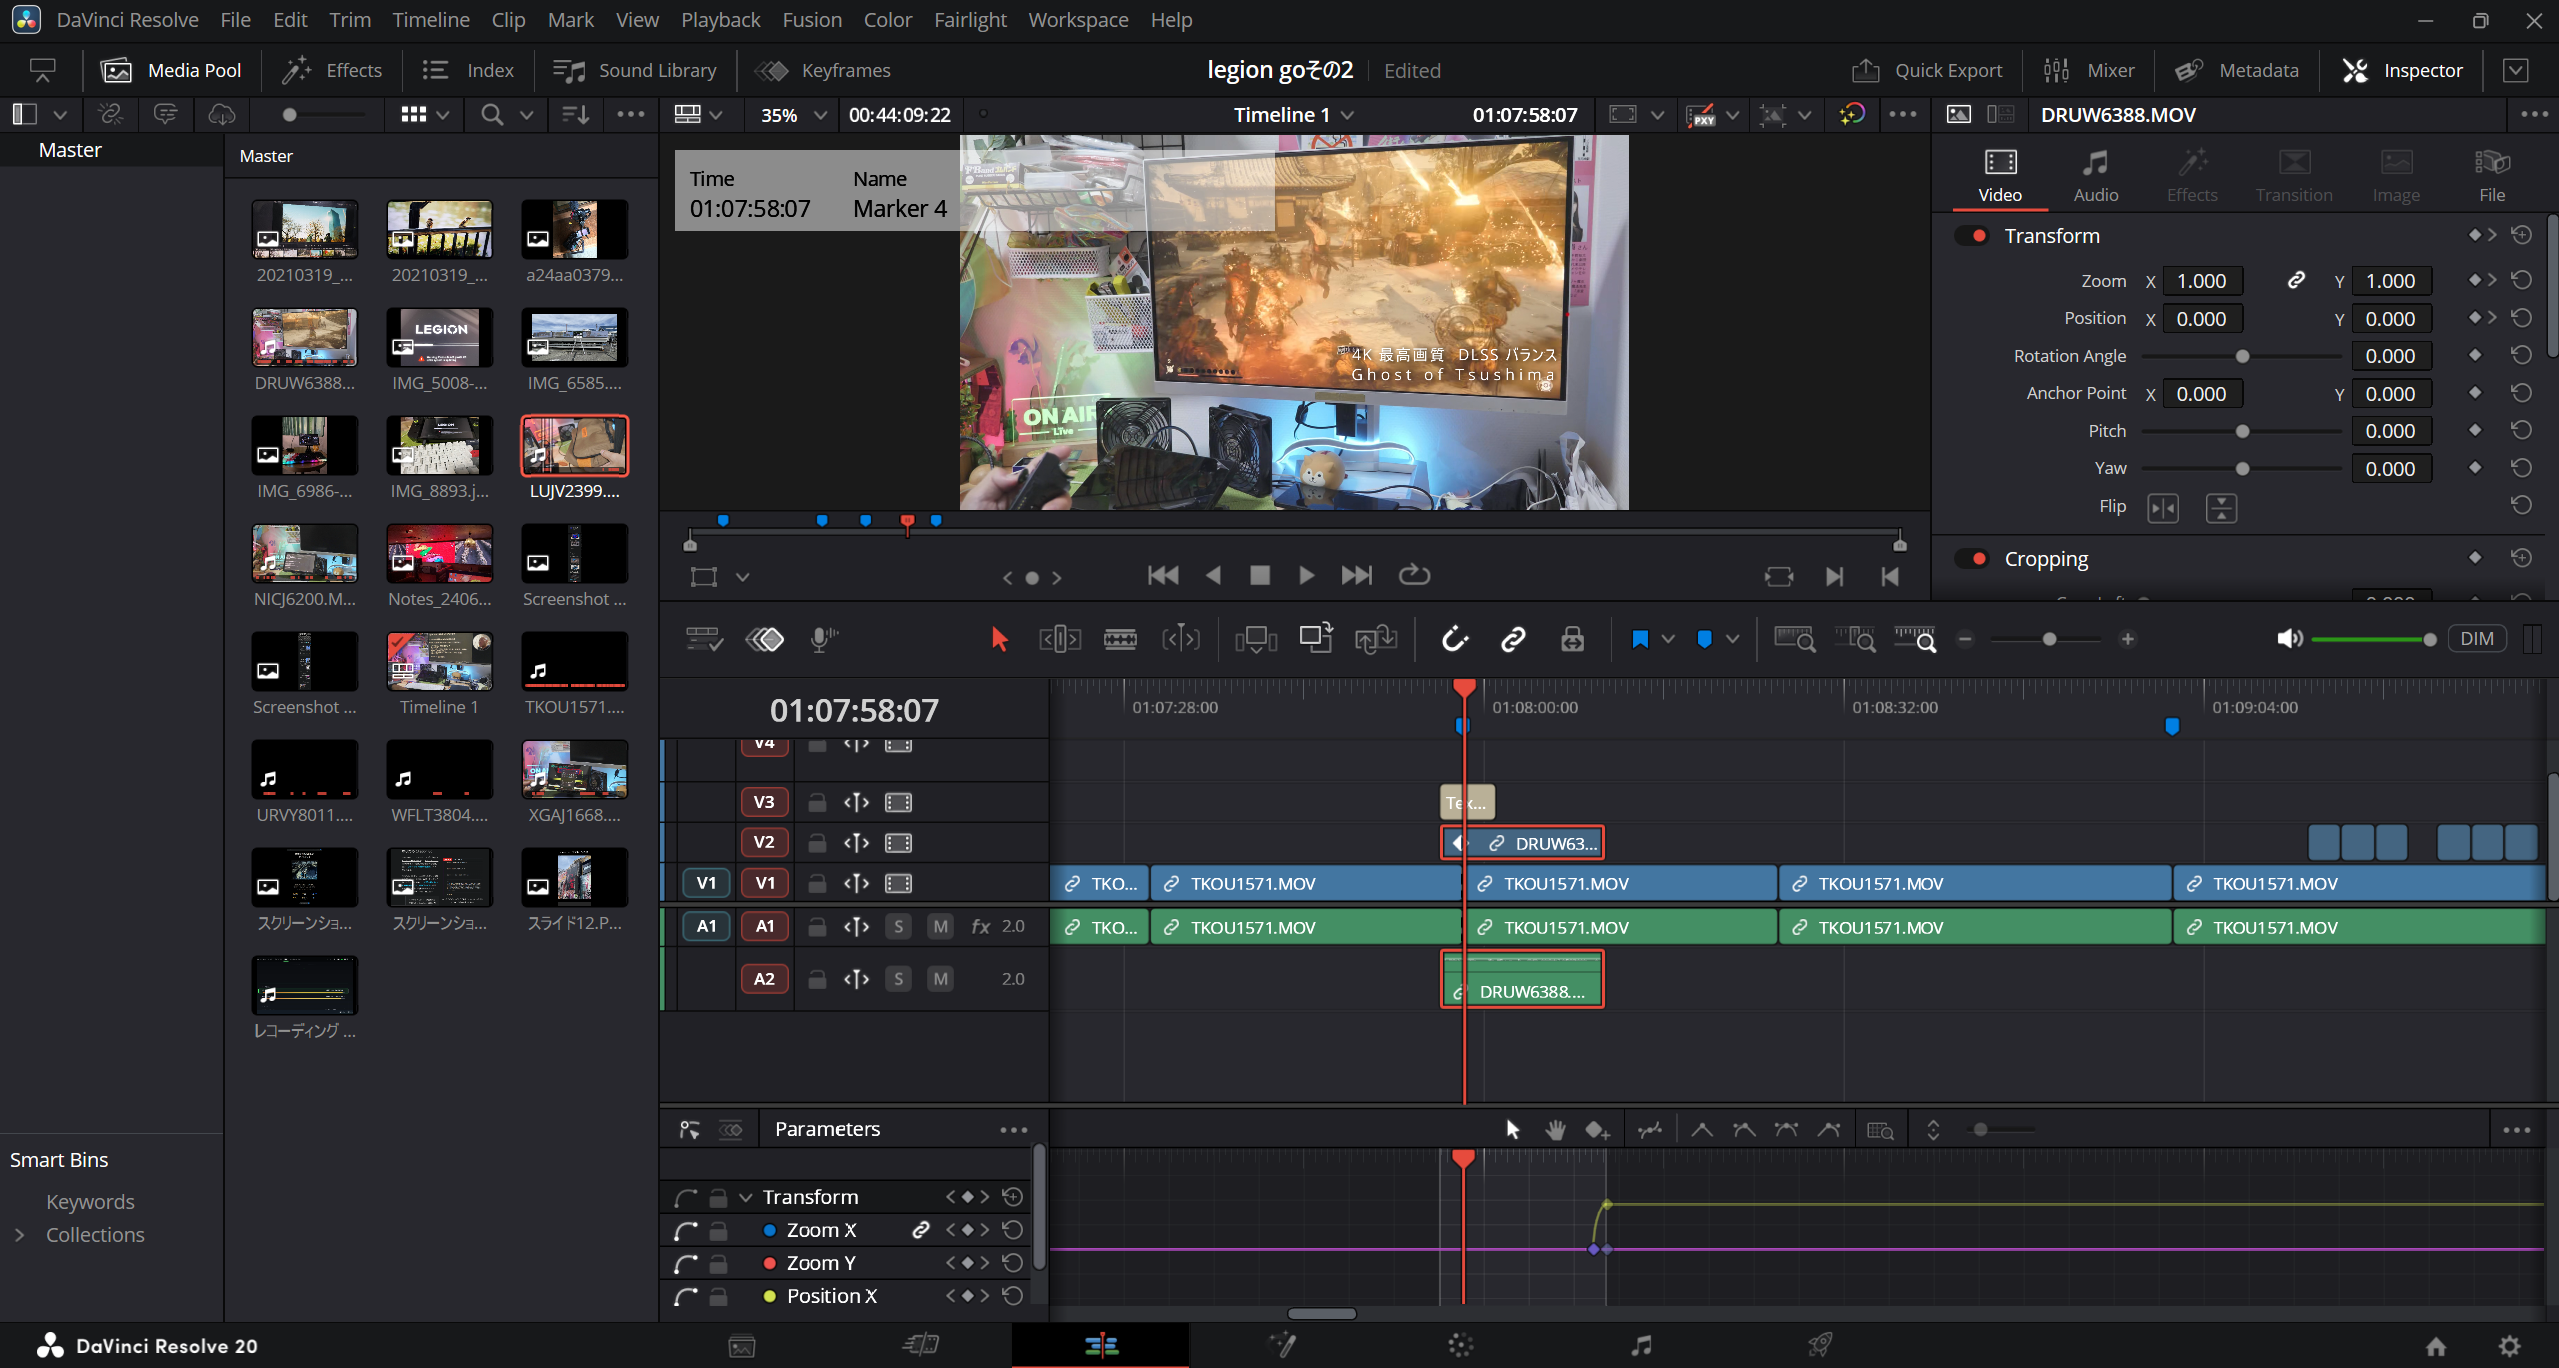The width and height of the screenshot is (2559, 1368).
Task: Click the Flip Horizontal icon in Inspector
Action: tap(2162, 508)
